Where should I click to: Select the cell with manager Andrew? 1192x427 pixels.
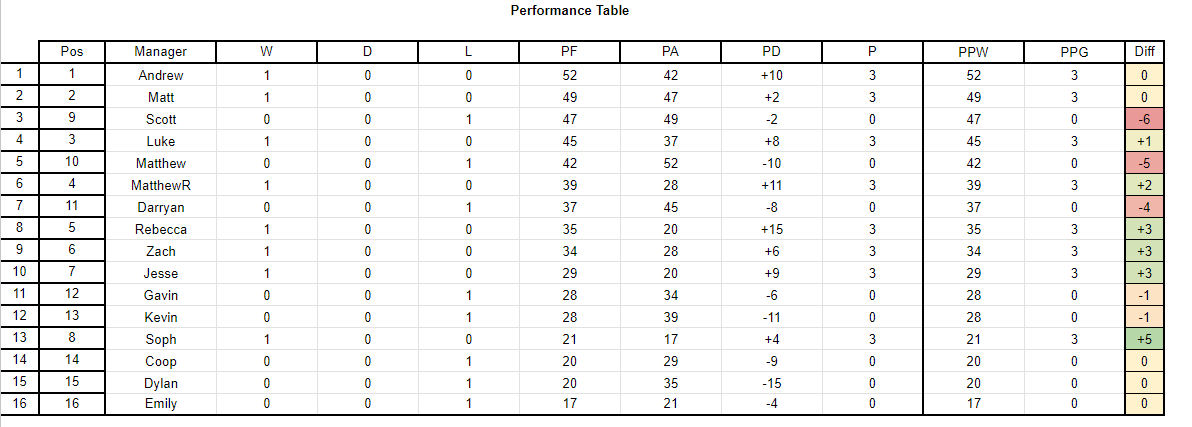[160, 75]
